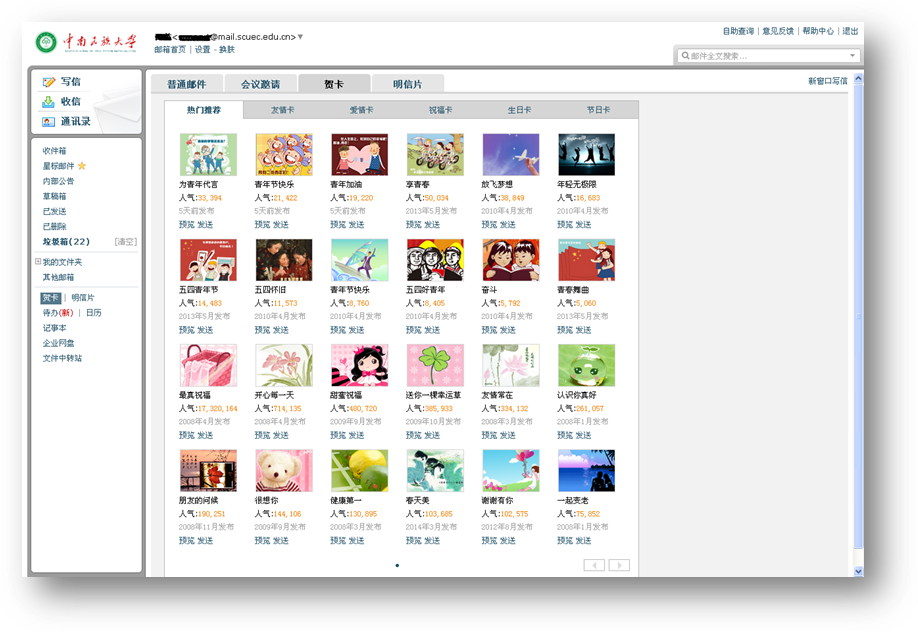Expand 我的文件夹 tree node

37,262
